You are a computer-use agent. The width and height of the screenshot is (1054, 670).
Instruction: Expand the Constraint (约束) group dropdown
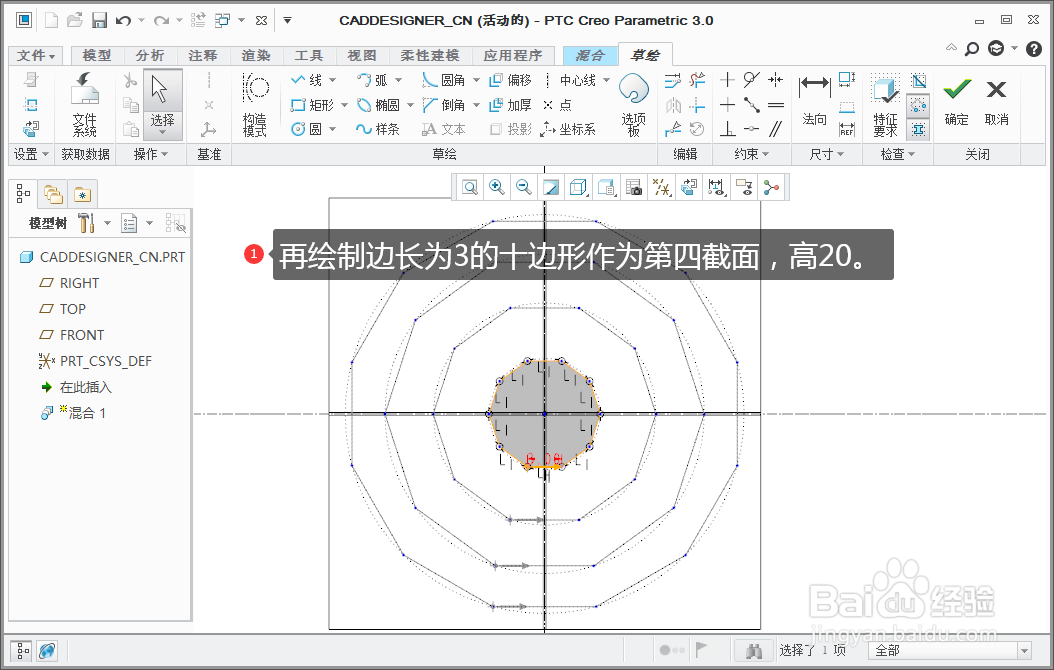click(752, 154)
